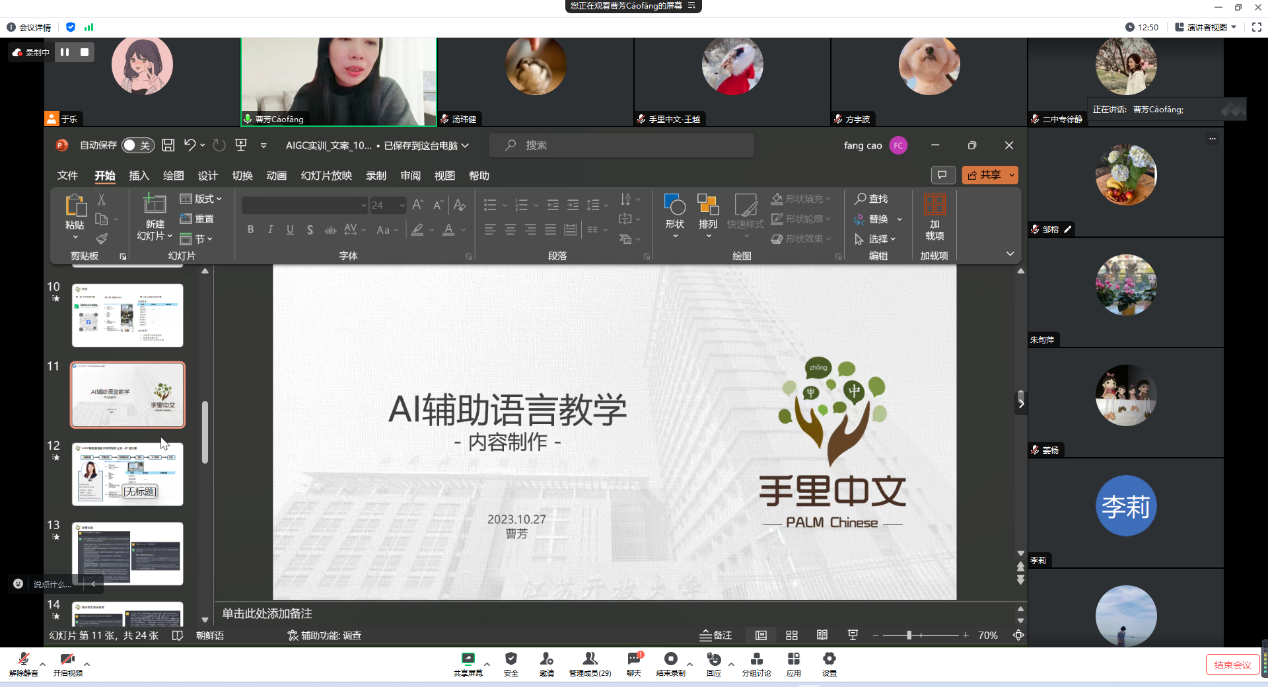This screenshot has height=687, width=1268.
Task: Click the Share (共享) button in PowerPoint
Action: point(989,175)
